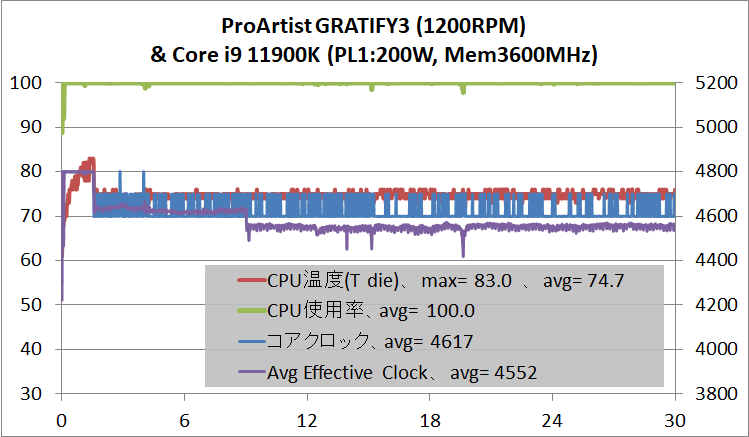This screenshot has height=437, width=749.
Task: Click the horizontal axis label '0'
Action: pyautogui.click(x=62, y=421)
